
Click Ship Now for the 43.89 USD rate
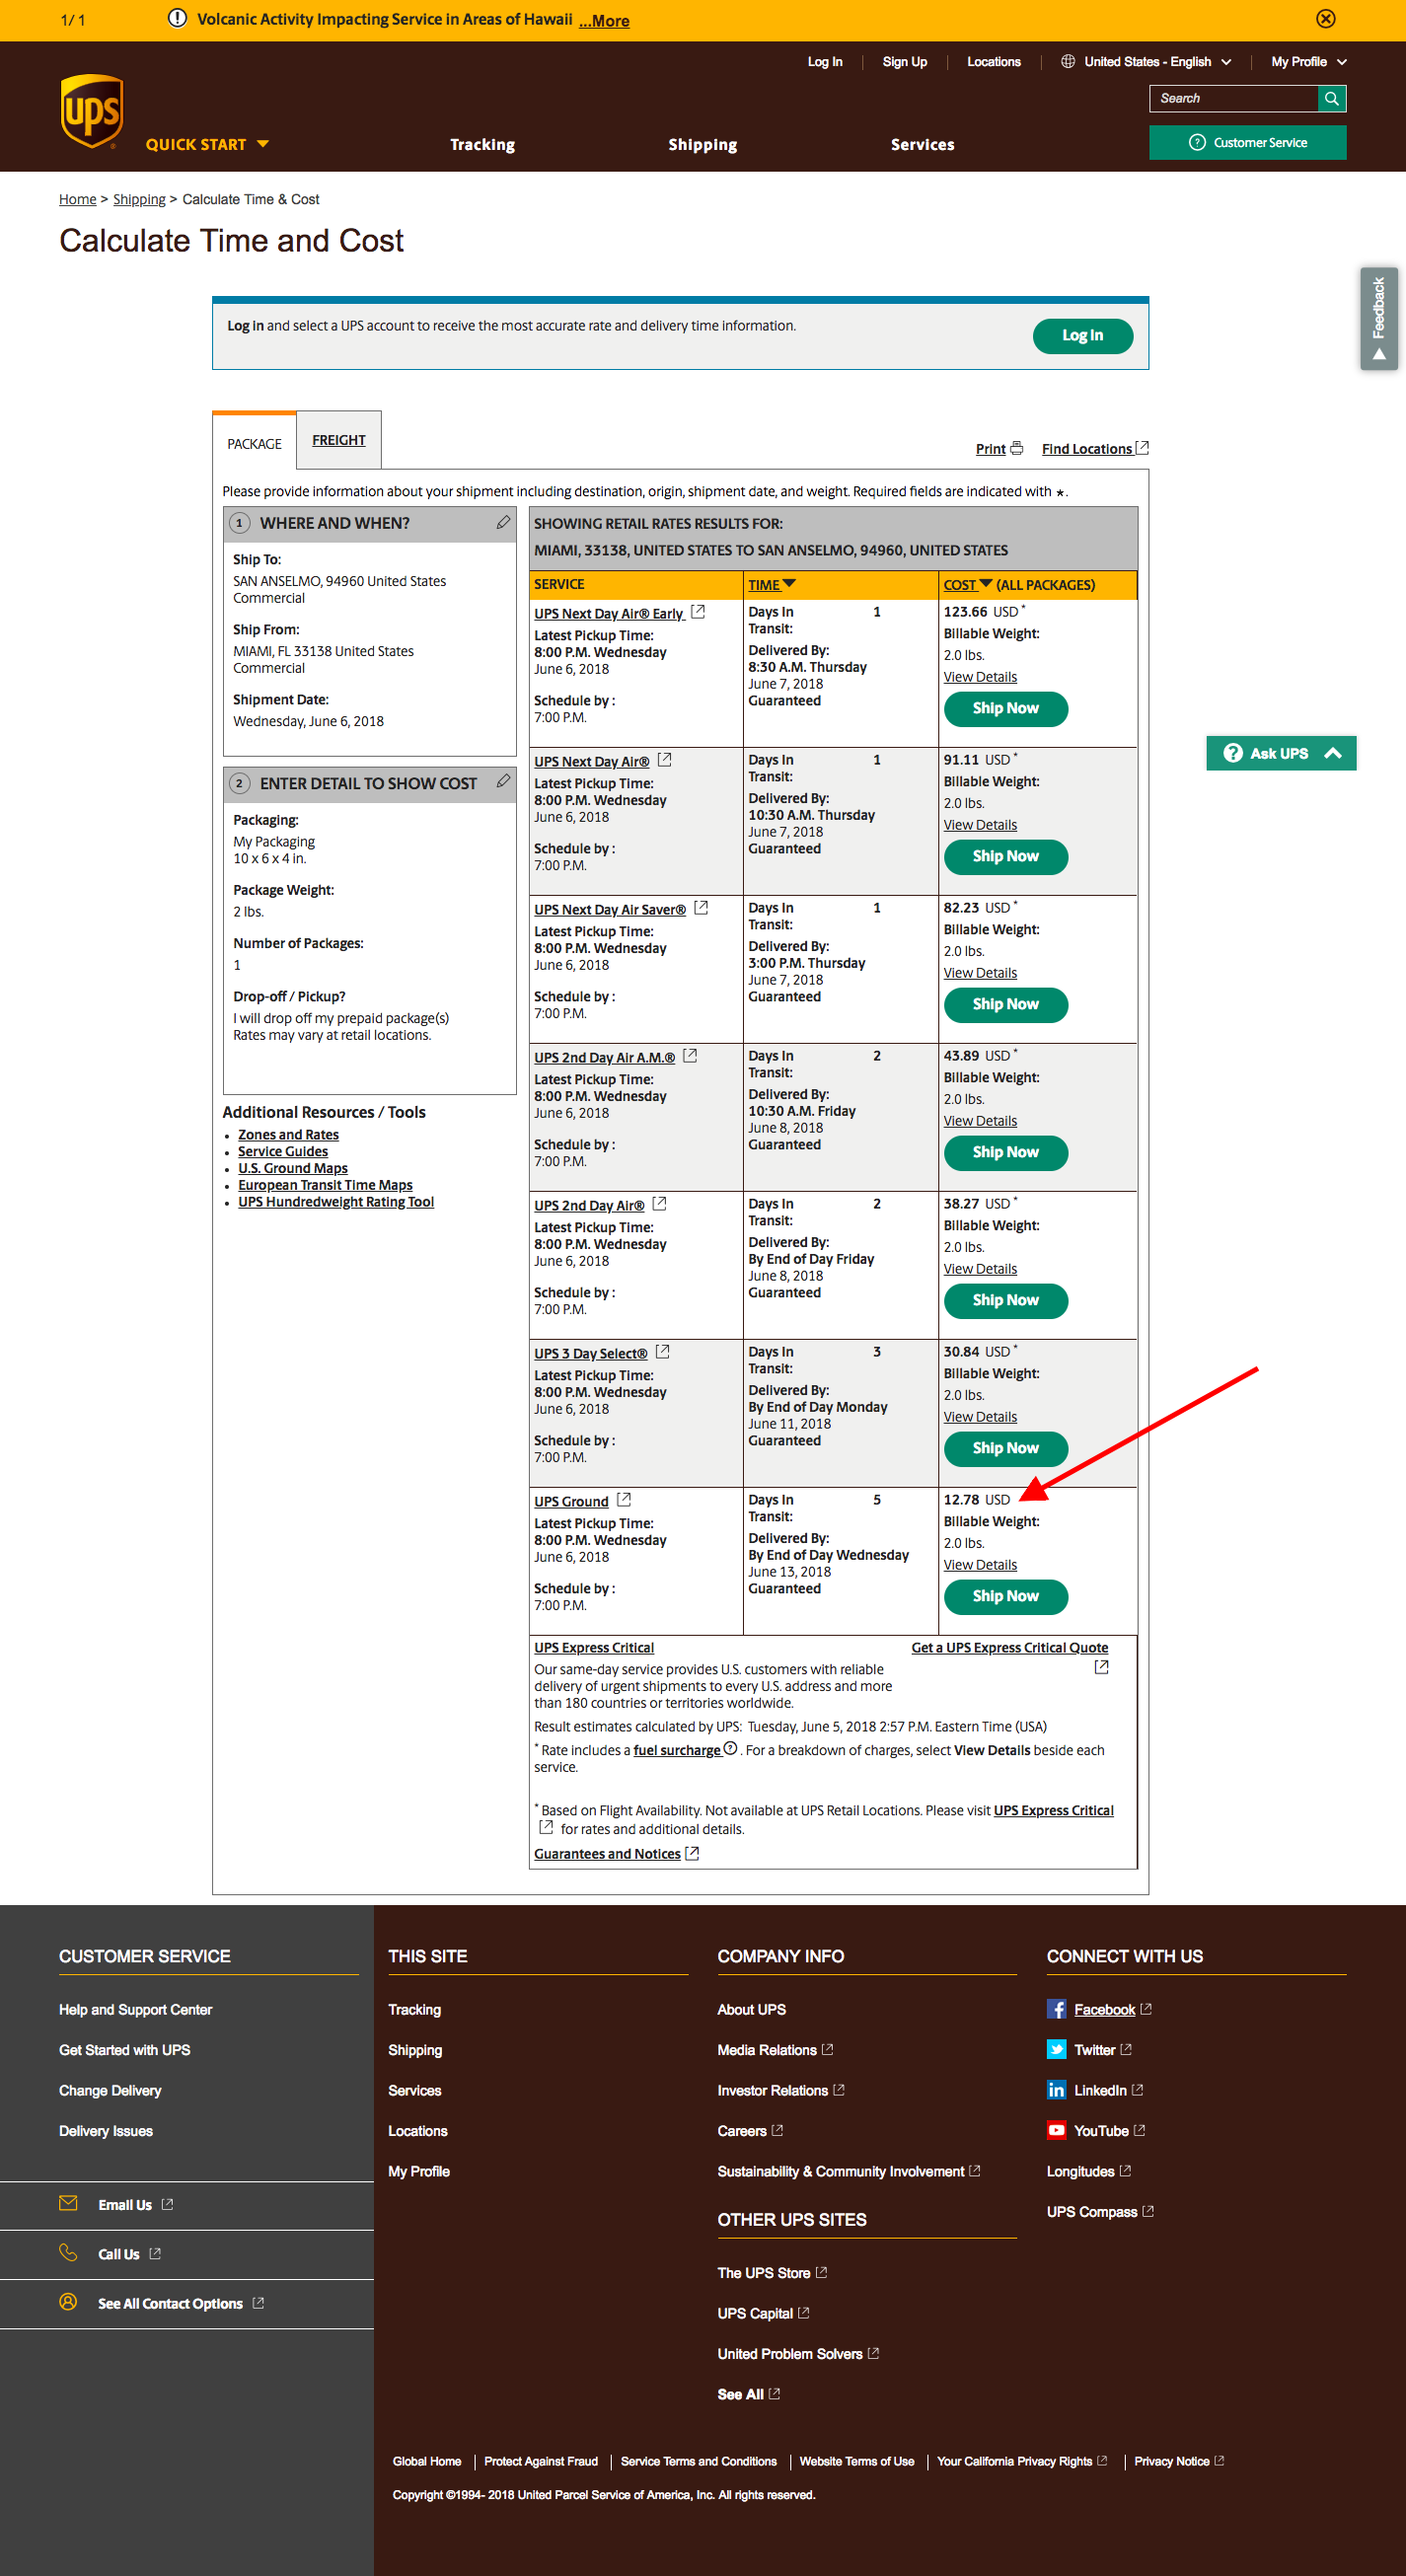coord(1005,1152)
